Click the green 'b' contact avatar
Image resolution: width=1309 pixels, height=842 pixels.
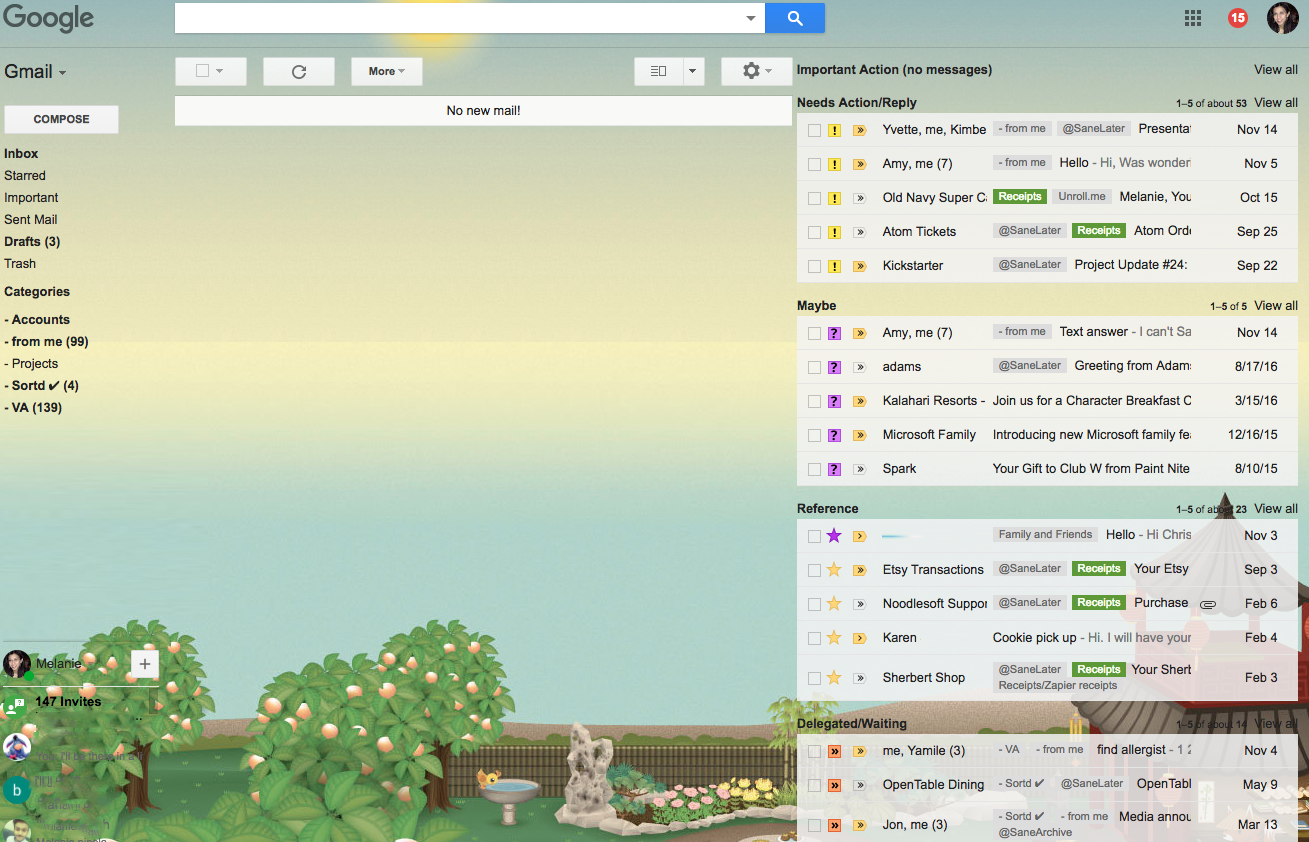[16, 790]
